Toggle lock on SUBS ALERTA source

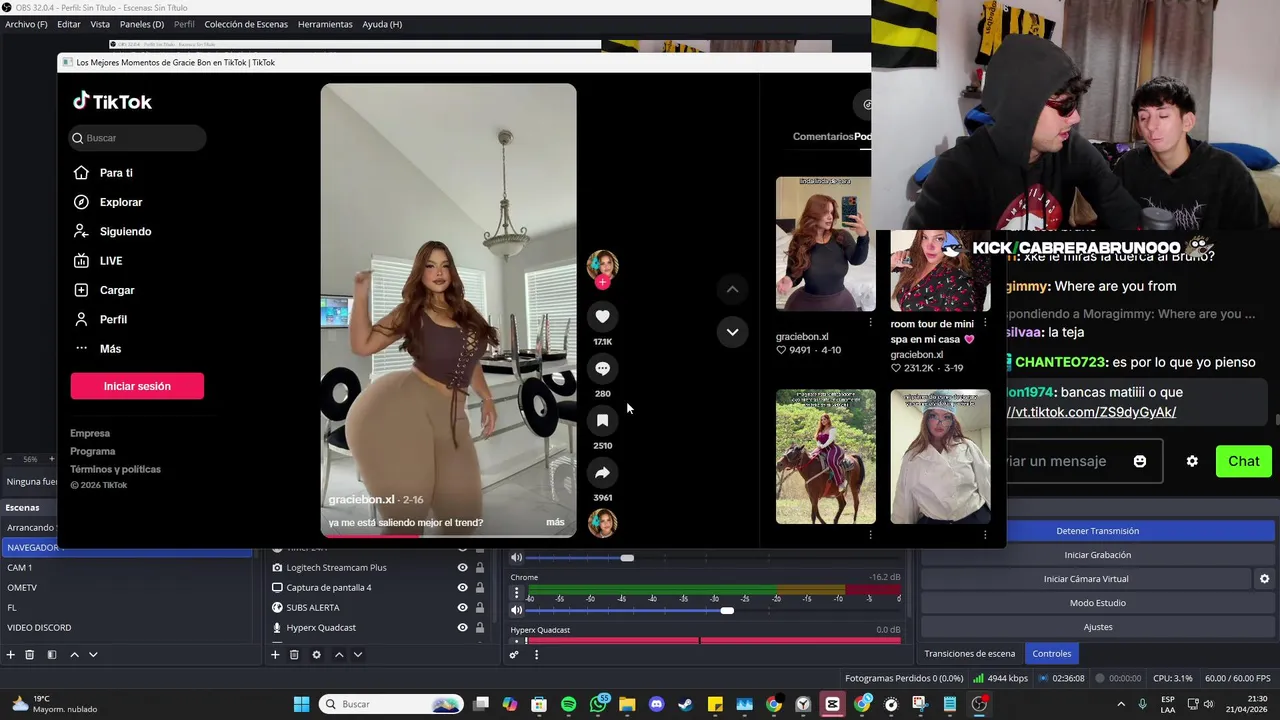(x=480, y=607)
